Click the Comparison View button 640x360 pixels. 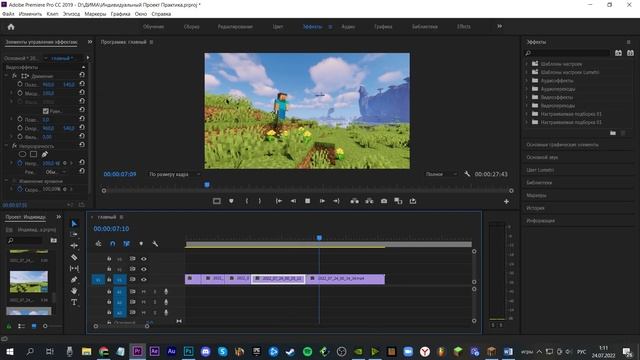coord(398,201)
